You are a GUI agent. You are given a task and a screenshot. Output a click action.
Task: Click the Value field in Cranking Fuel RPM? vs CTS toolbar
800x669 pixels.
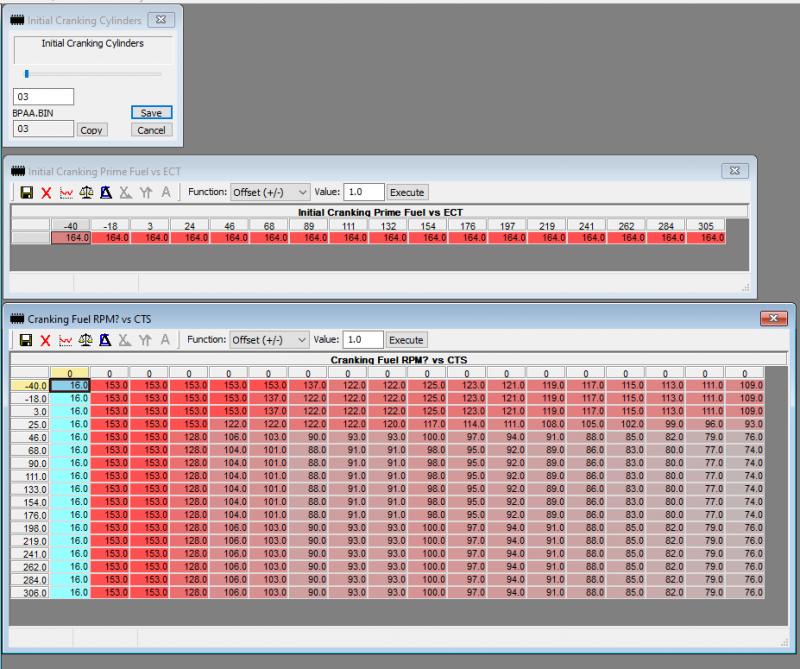pyautogui.click(x=363, y=340)
